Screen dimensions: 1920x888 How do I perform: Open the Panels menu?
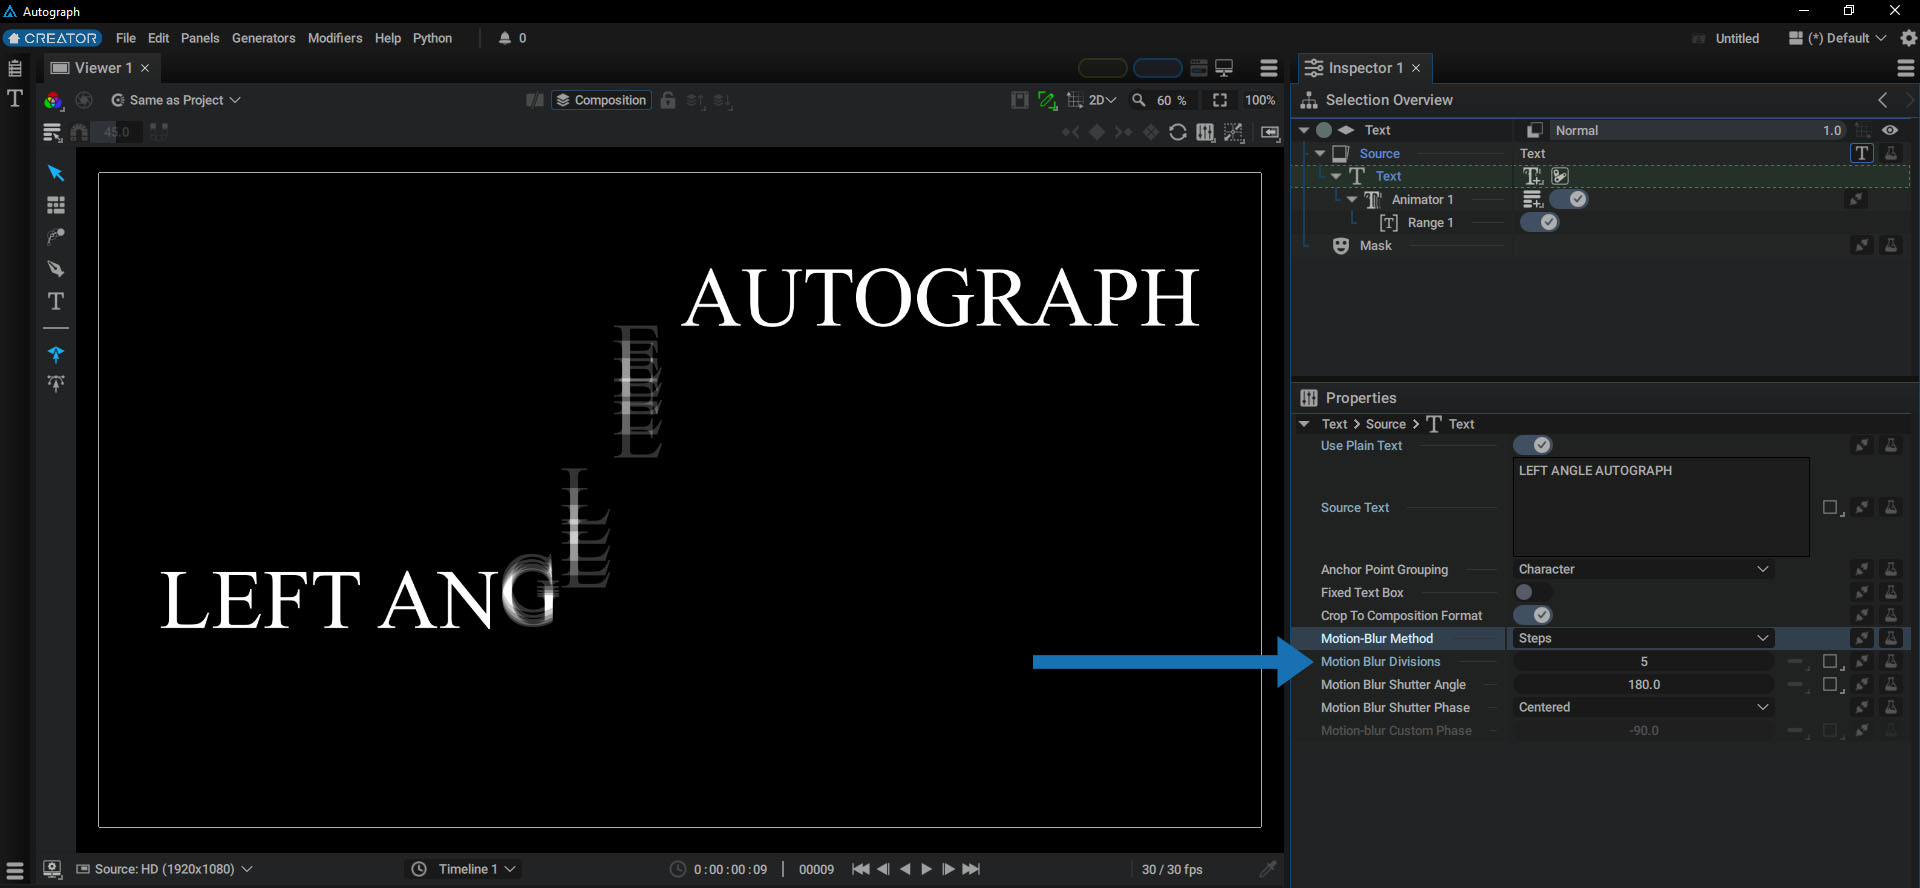click(x=200, y=38)
